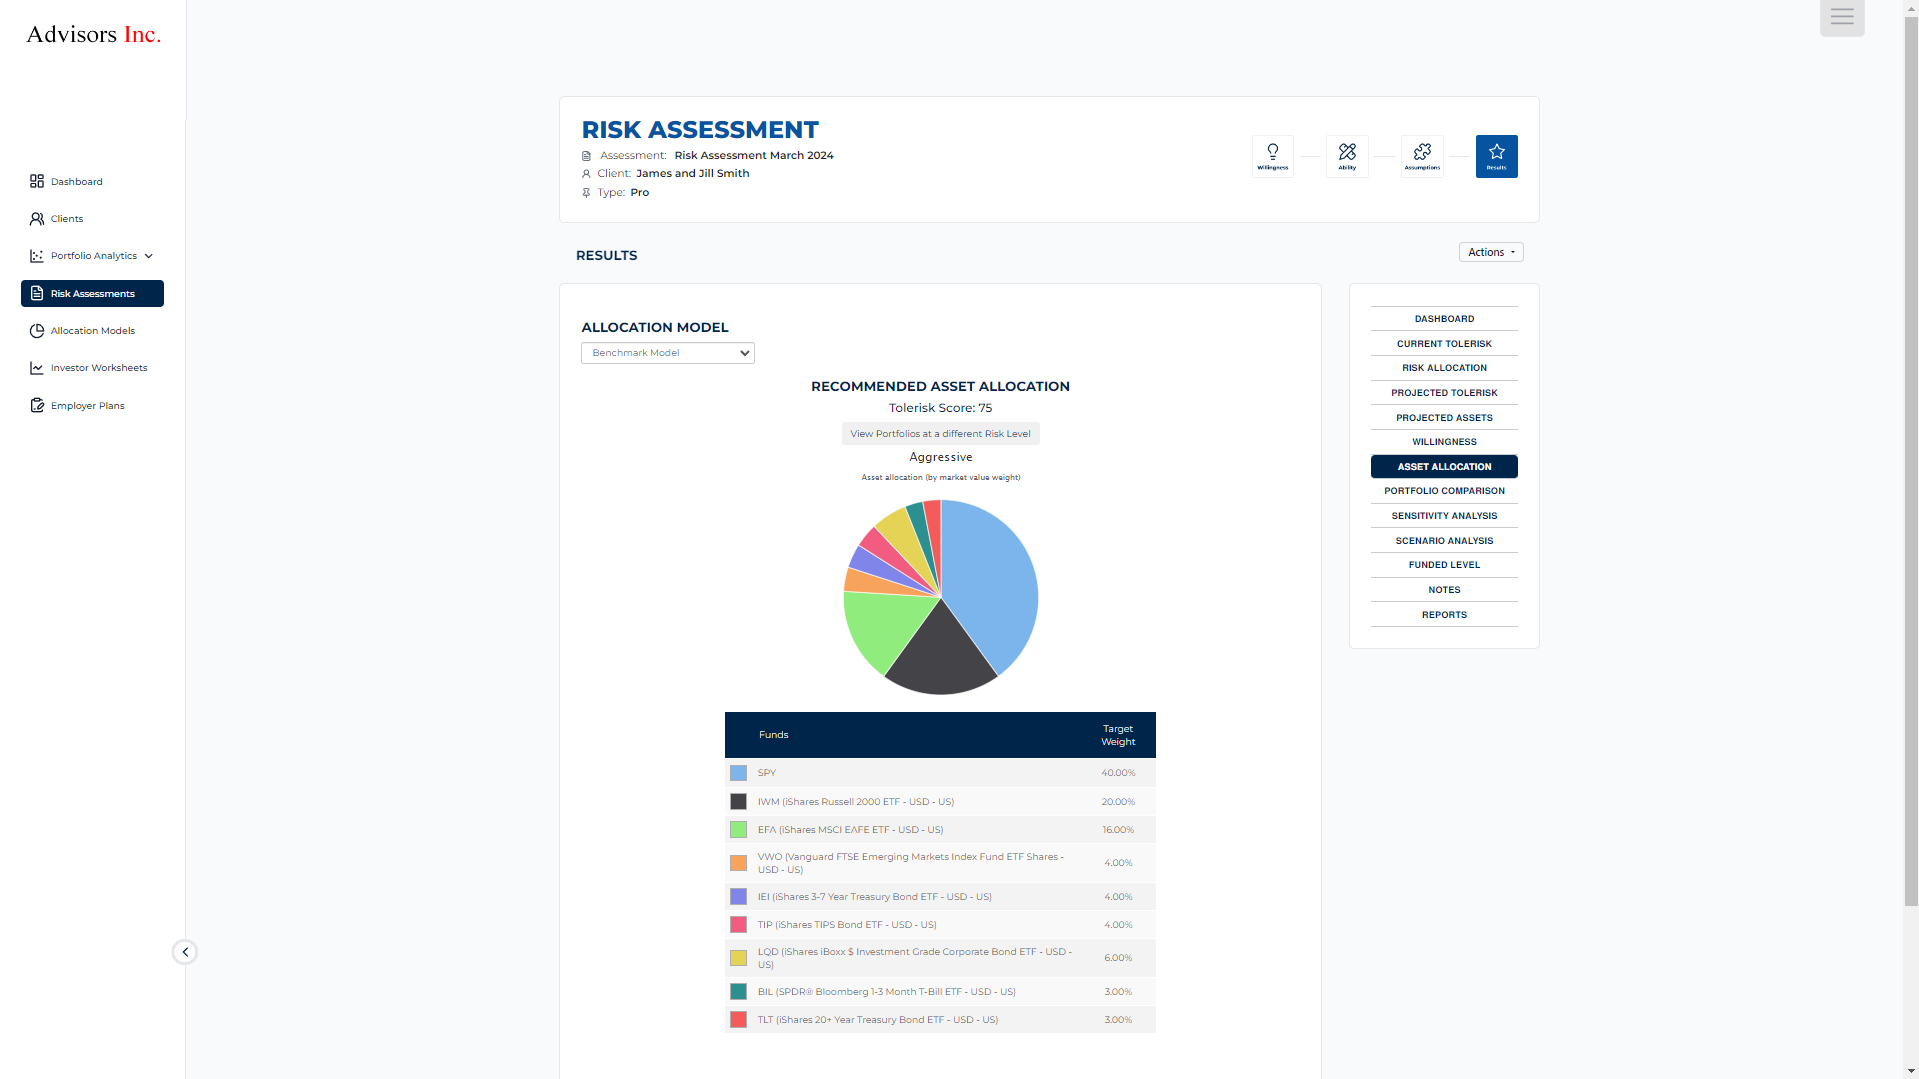The image size is (1919, 1079).
Task: Click the Dashboard icon in the sidebar
Action: point(37,181)
